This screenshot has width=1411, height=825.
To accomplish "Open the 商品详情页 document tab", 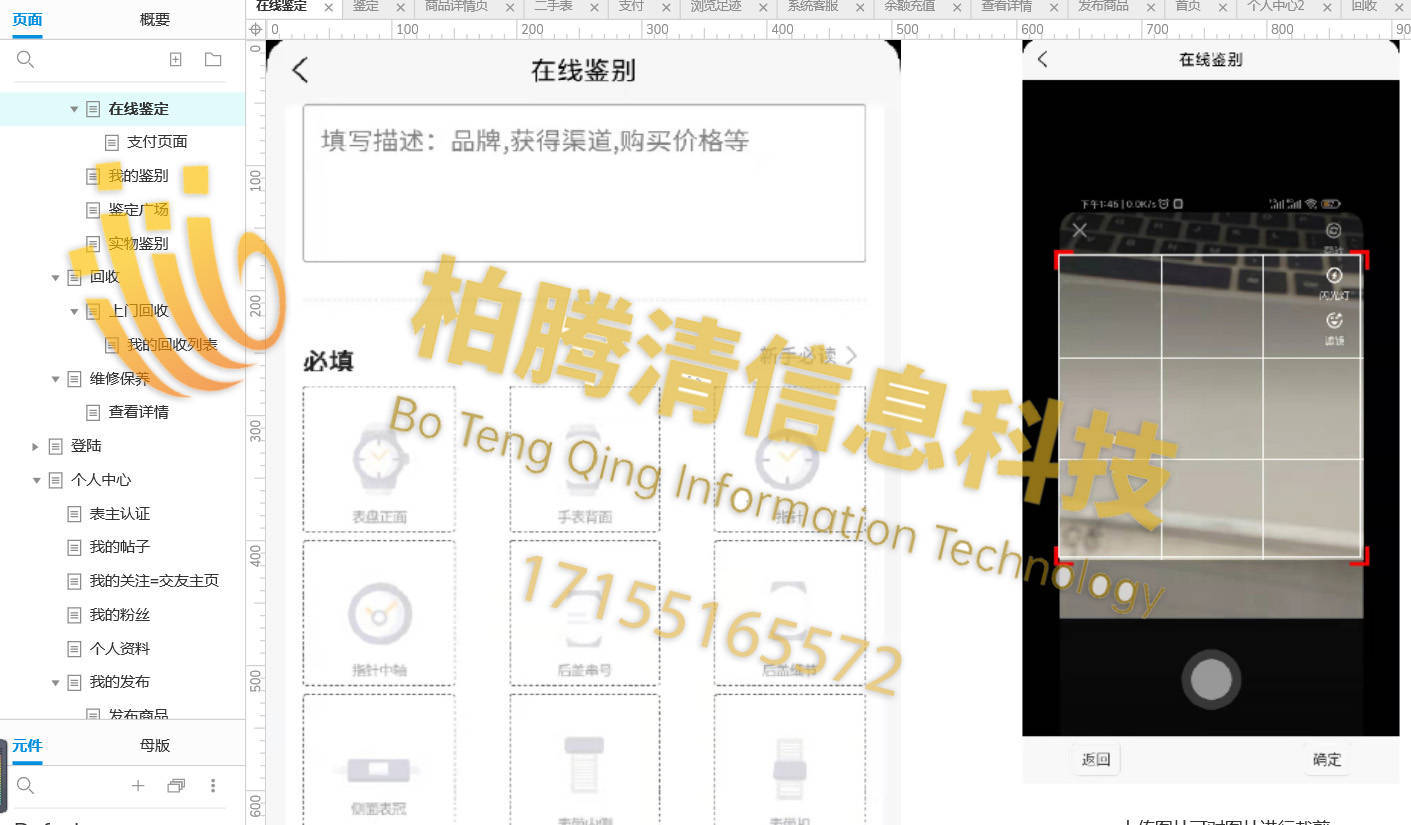I will point(457,6).
